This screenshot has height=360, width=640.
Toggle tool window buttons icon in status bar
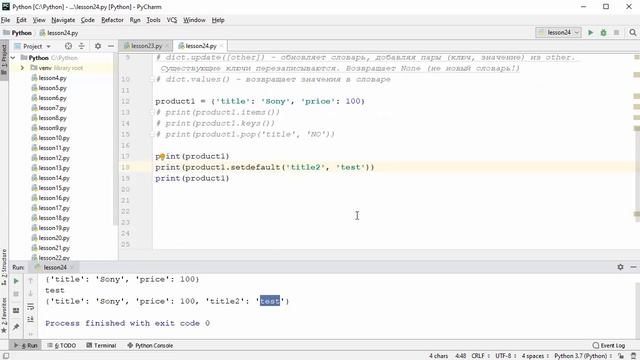(6, 356)
